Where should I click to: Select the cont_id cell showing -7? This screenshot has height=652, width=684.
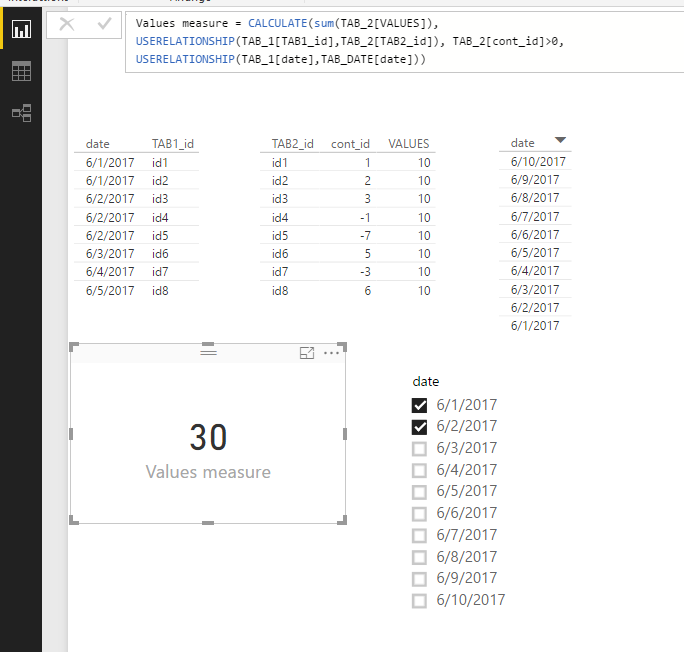[365, 236]
